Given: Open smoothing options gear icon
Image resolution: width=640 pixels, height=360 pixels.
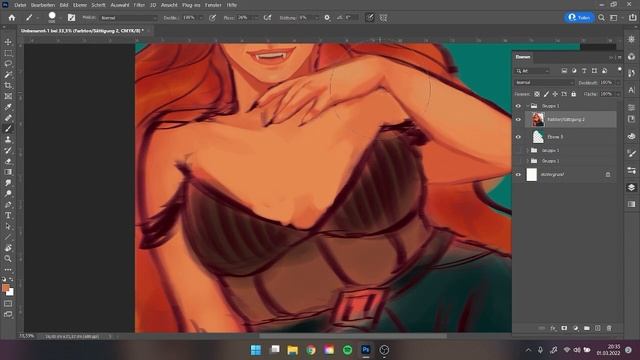Looking at the screenshot, I should 327,18.
